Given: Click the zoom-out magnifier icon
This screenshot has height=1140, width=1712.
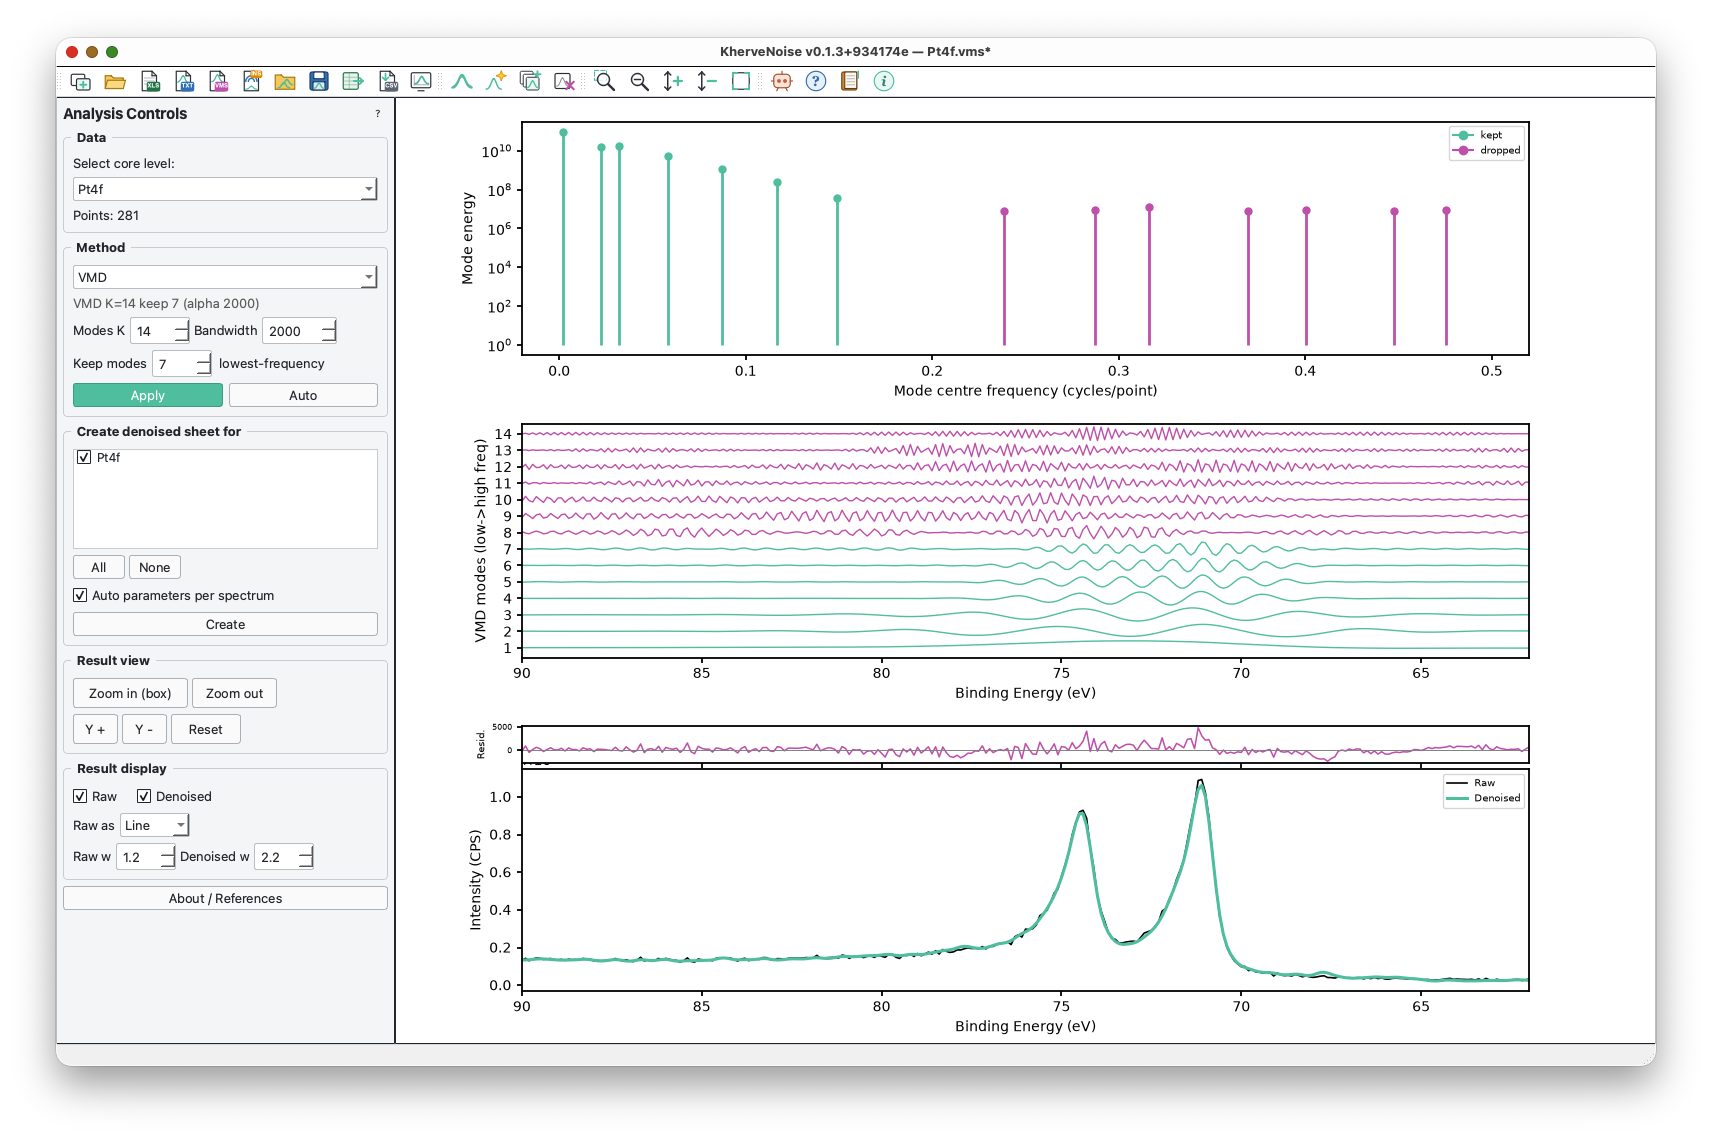Looking at the screenshot, I should pos(639,82).
